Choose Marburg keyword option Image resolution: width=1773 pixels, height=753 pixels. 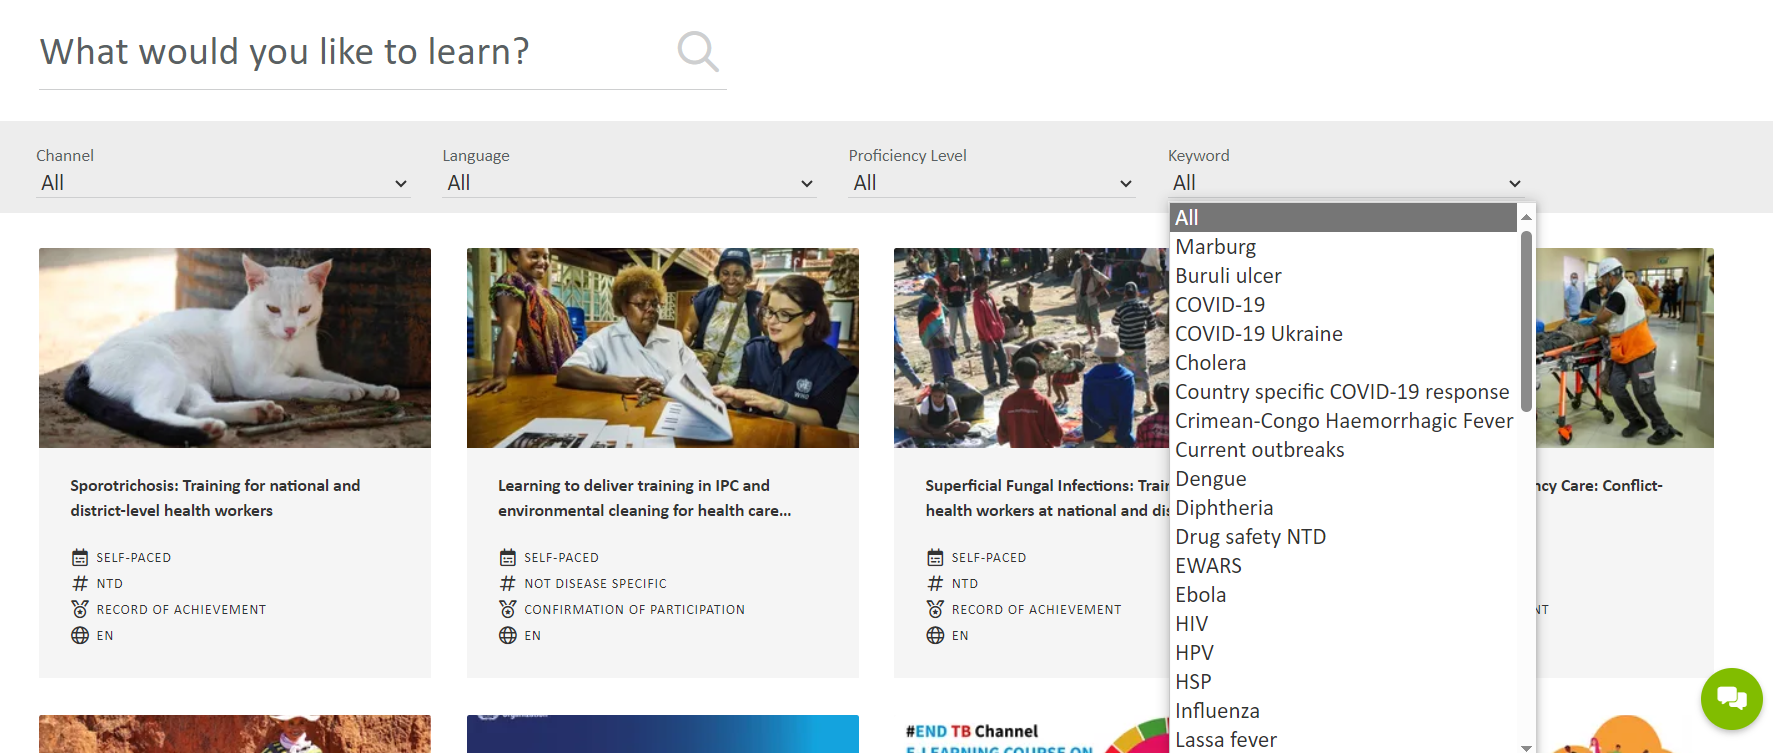coord(1343,247)
